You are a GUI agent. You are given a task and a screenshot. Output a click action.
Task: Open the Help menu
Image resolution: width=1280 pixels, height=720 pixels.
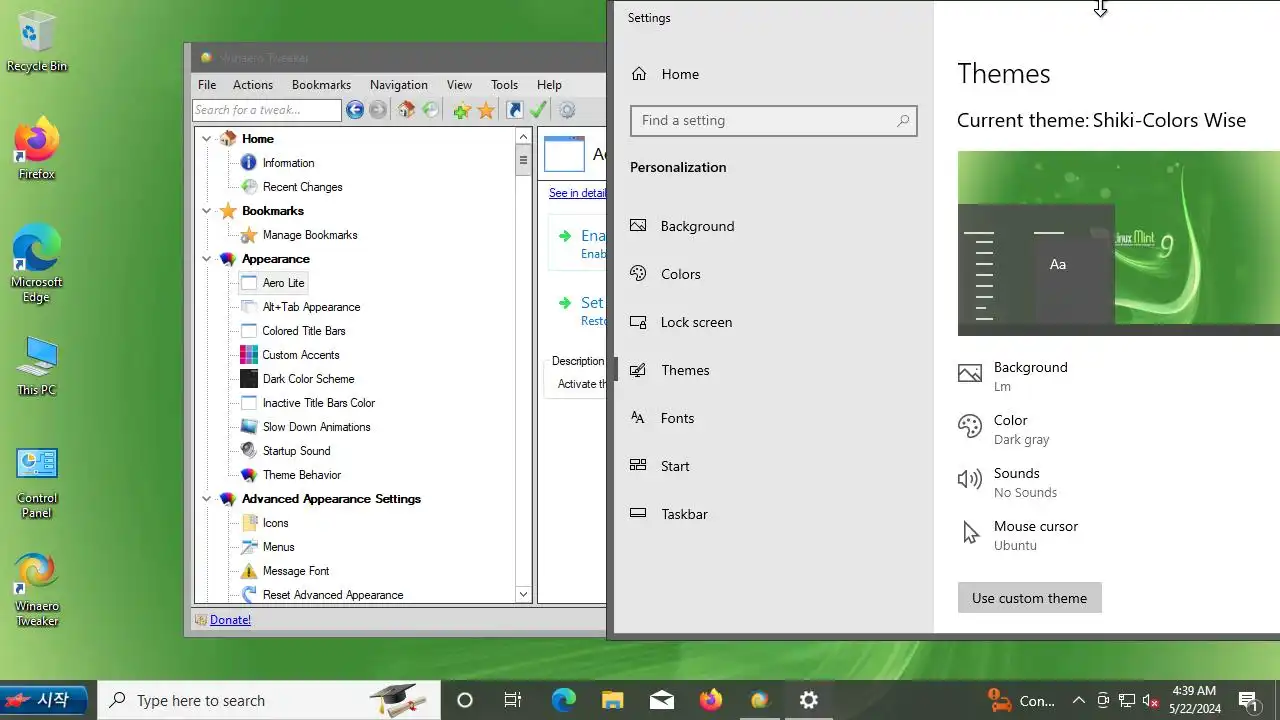(x=549, y=85)
